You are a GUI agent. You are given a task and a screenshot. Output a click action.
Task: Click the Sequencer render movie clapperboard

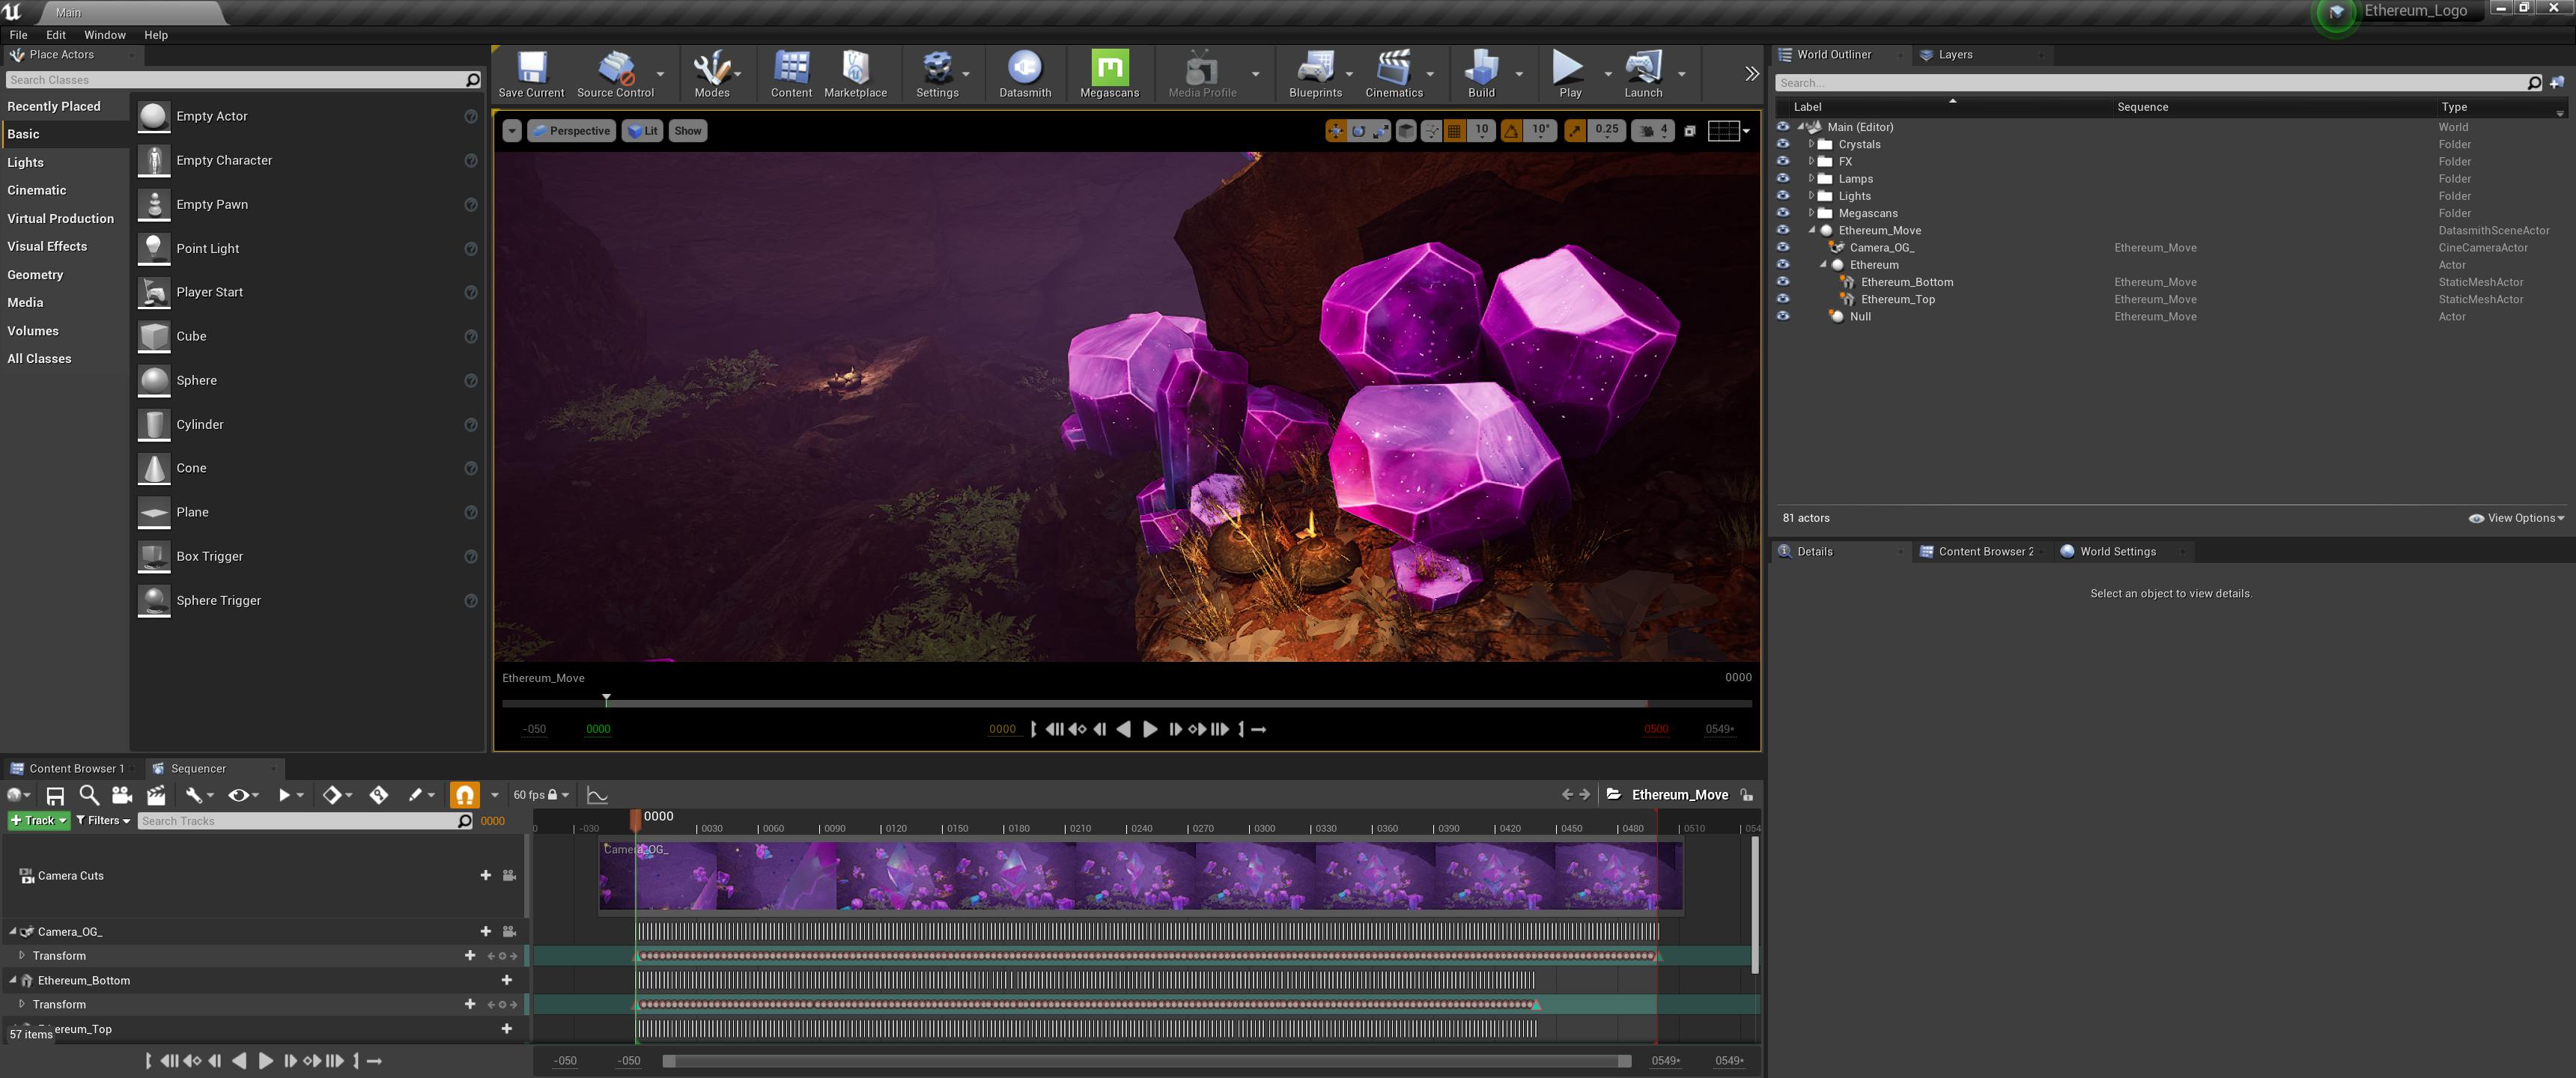tap(156, 795)
